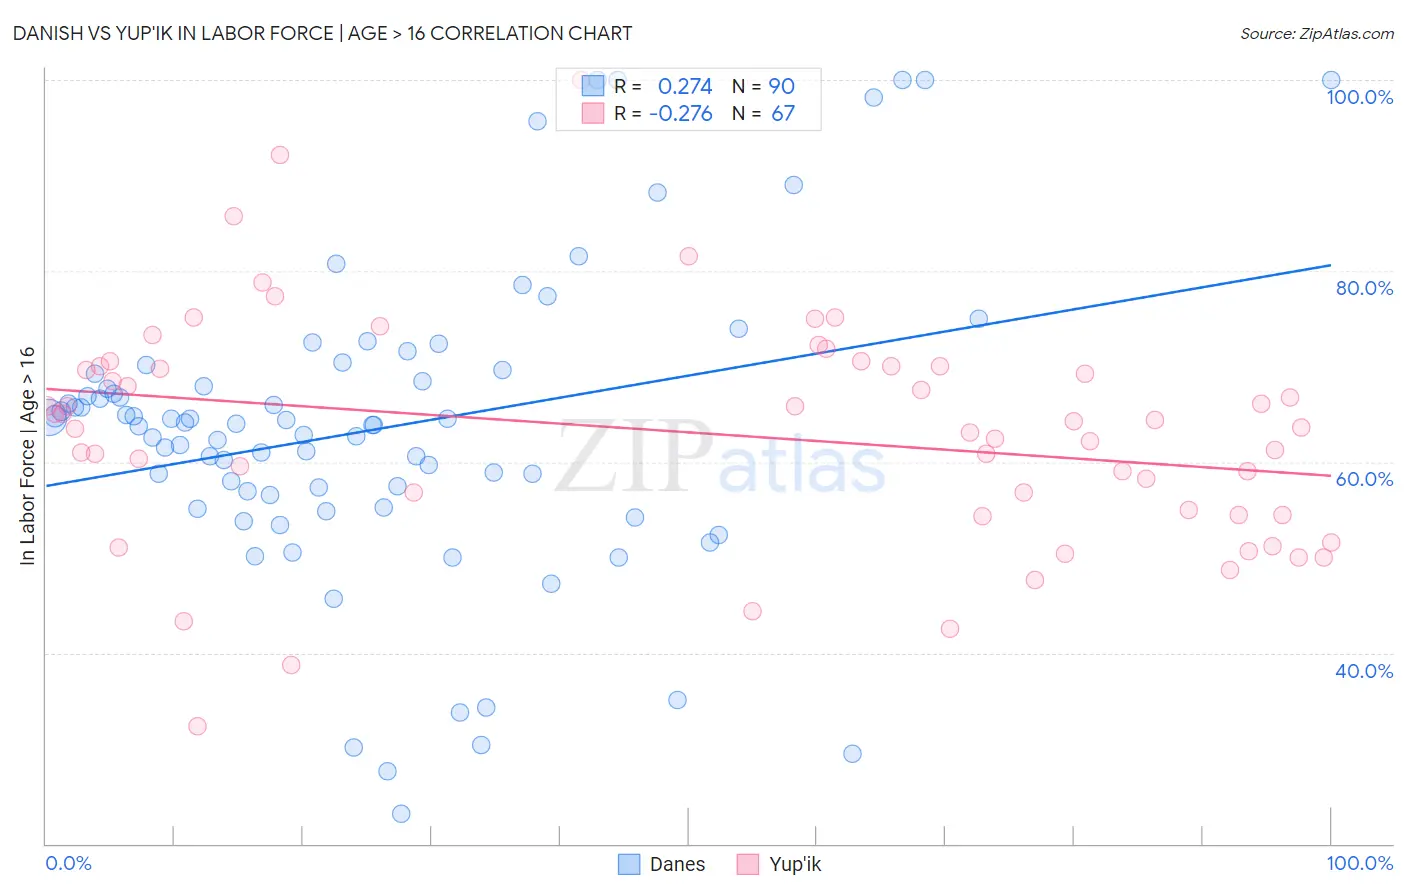The image size is (1406, 892).
Task: Click the 0.0% x-axis label
Action: [69, 863]
